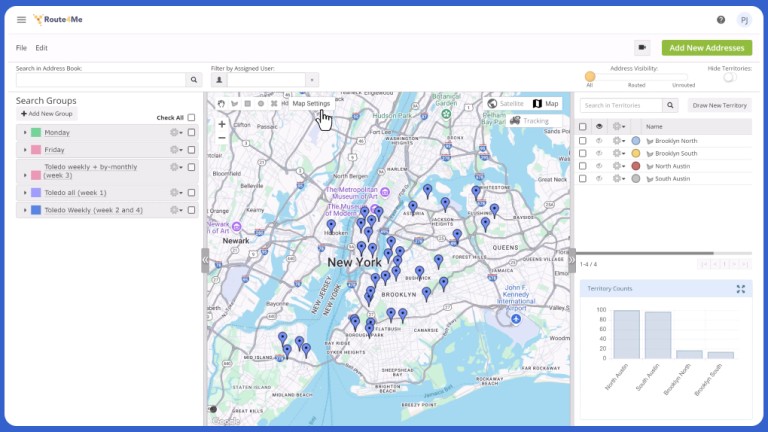This screenshot has width=768, height=432.
Task: Select all territories with header checkbox
Action: 582,126
